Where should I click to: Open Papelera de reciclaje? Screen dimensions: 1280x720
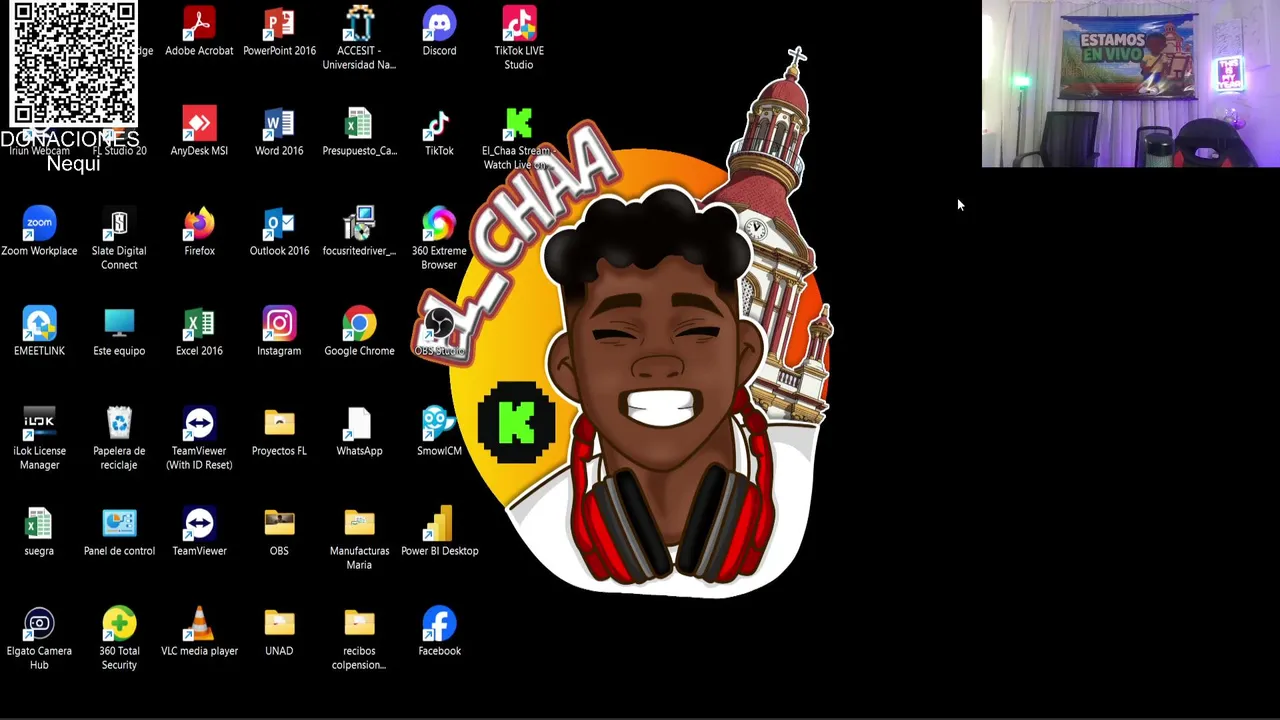click(x=119, y=439)
